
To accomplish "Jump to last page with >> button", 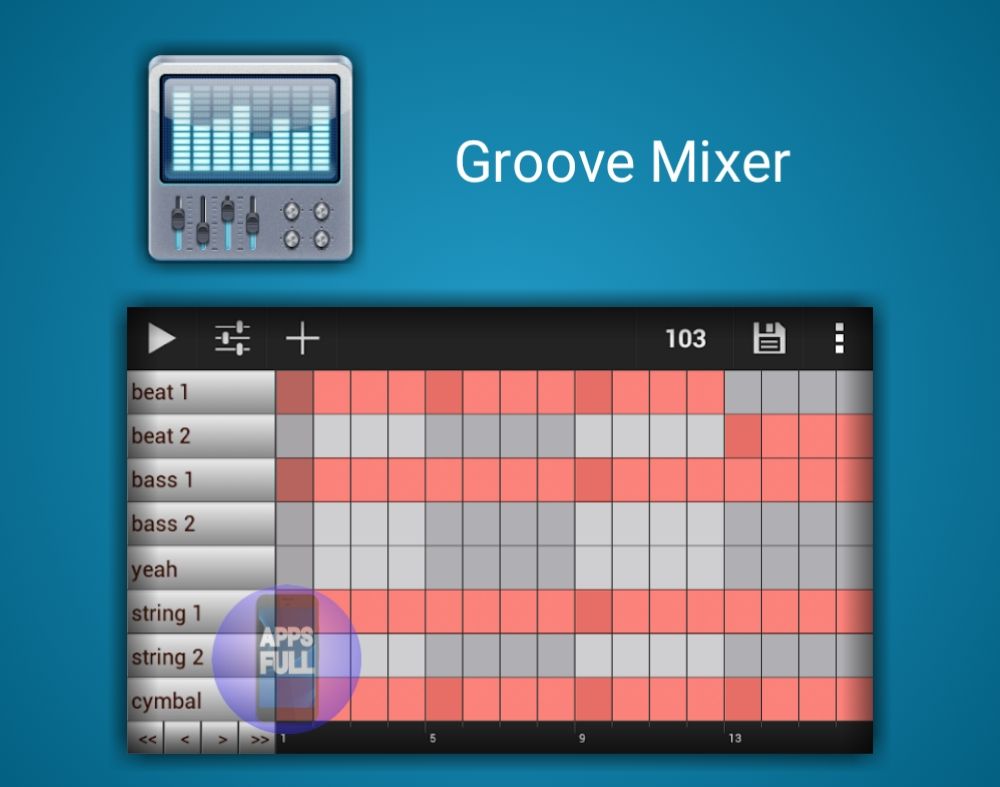I will [258, 739].
